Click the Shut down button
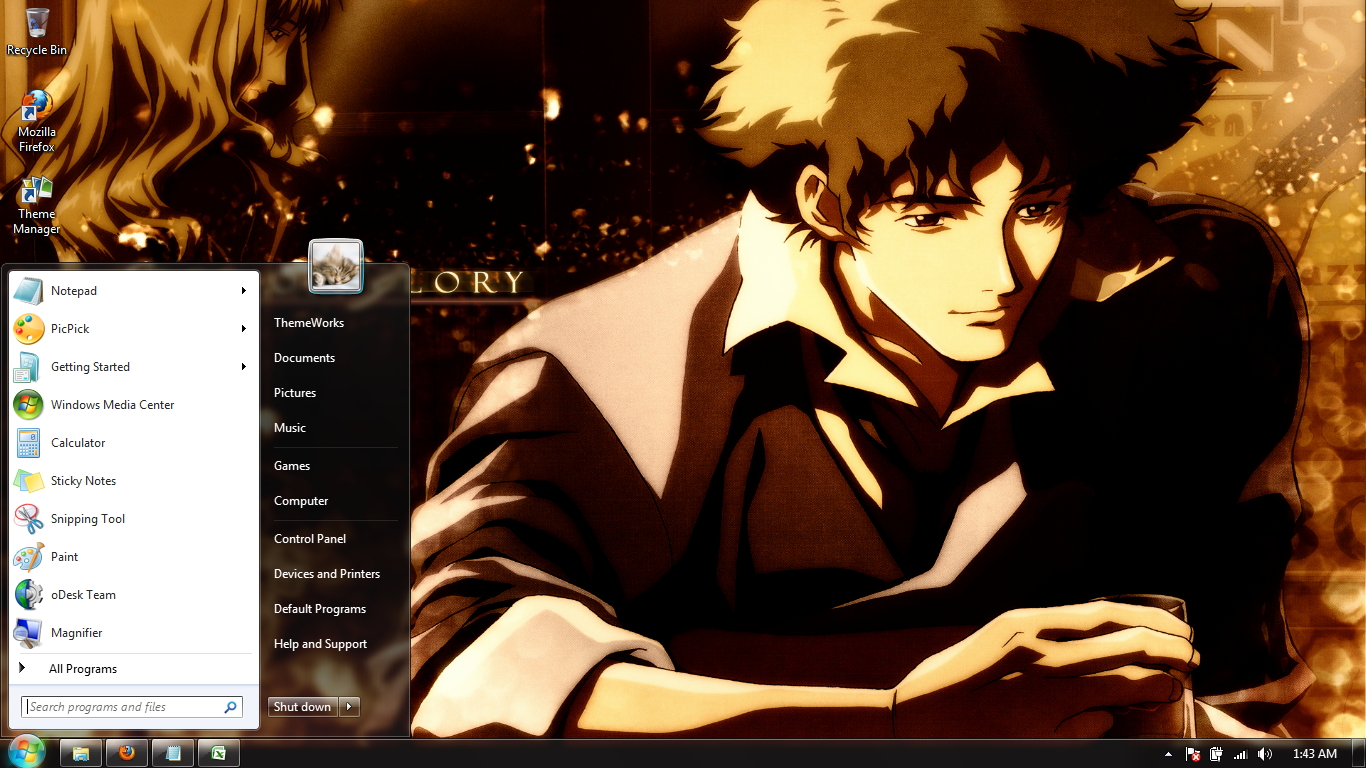Image resolution: width=1366 pixels, height=768 pixels. pyautogui.click(x=303, y=707)
